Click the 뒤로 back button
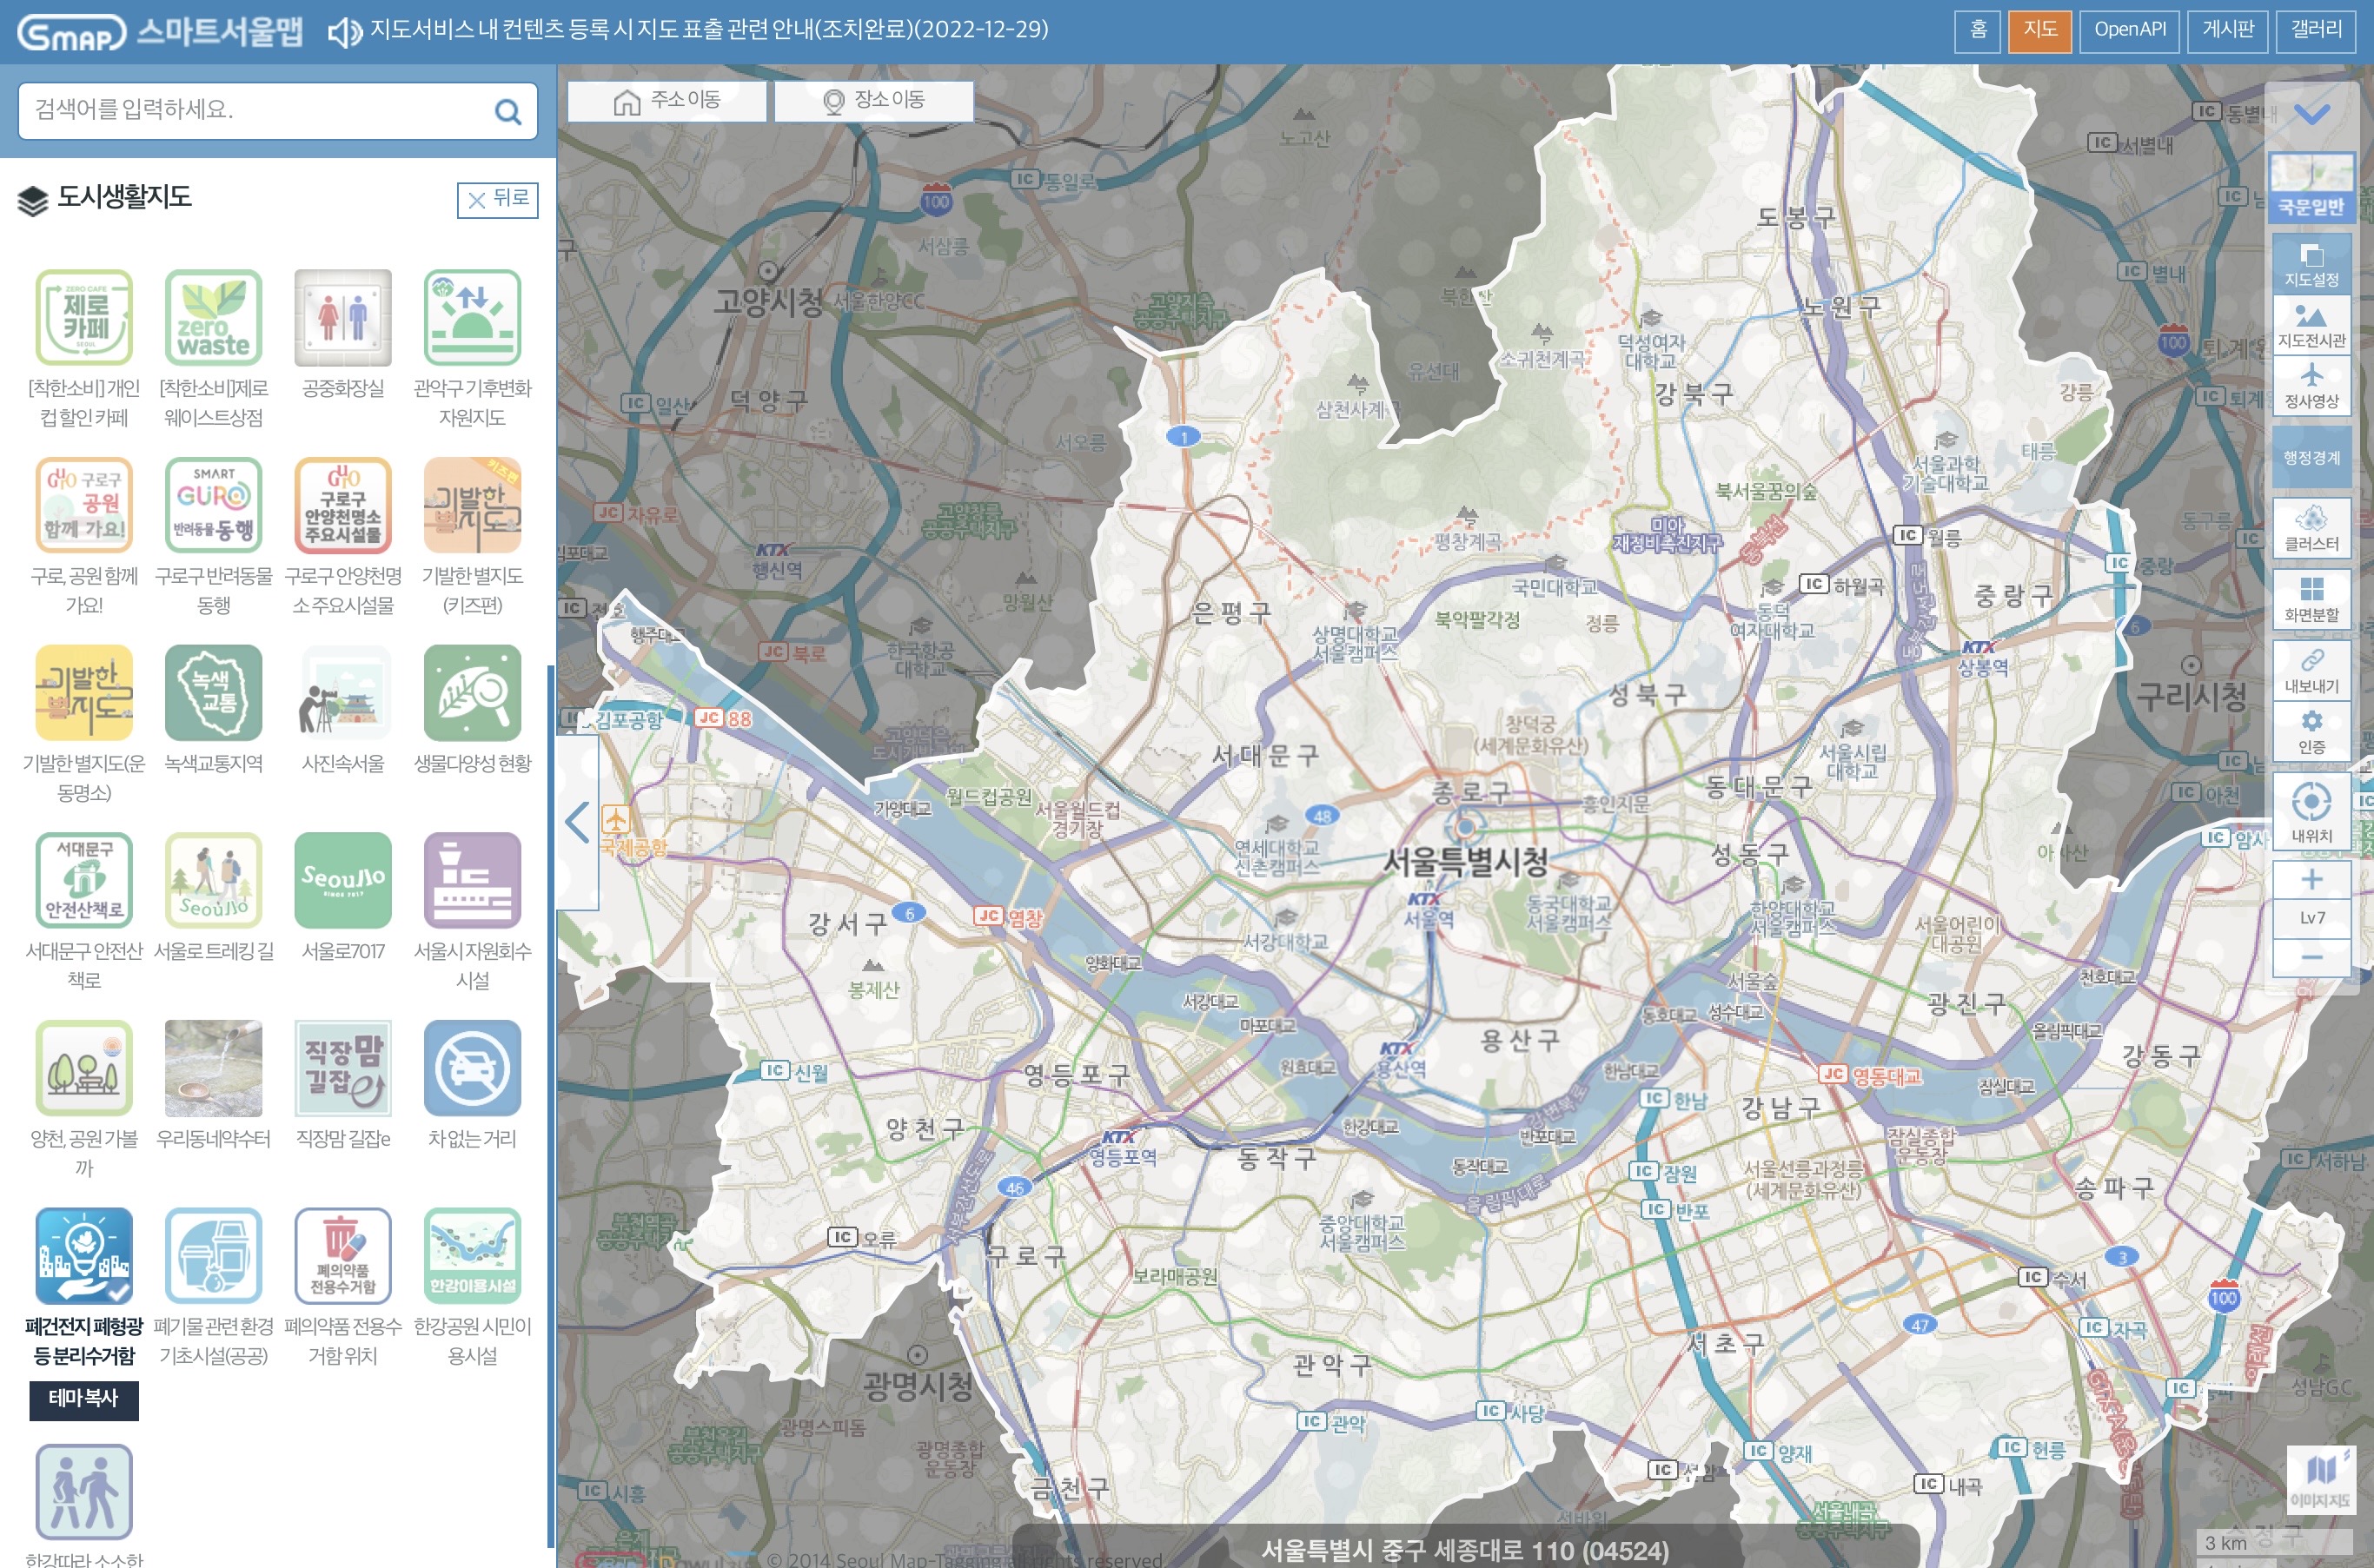Image resolution: width=2374 pixels, height=1568 pixels. (497, 199)
